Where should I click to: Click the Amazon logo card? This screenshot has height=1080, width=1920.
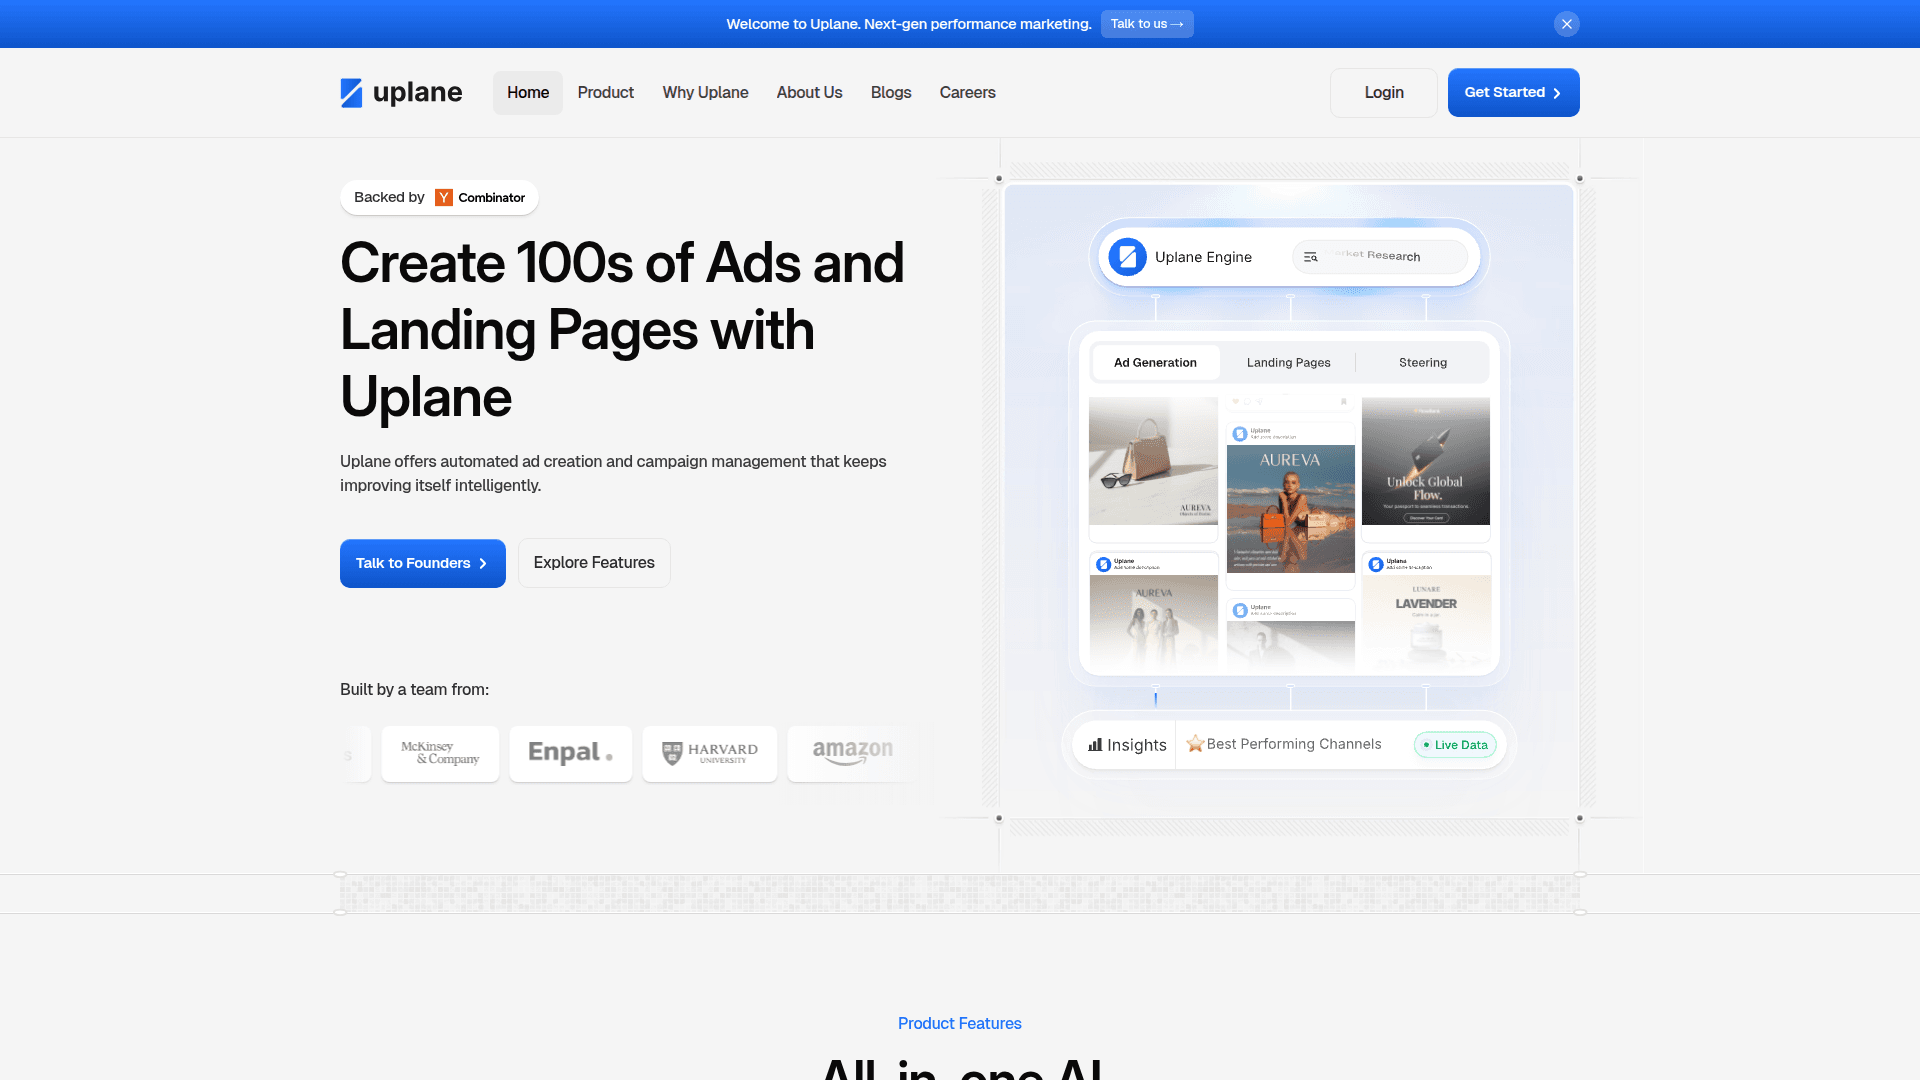coord(851,754)
